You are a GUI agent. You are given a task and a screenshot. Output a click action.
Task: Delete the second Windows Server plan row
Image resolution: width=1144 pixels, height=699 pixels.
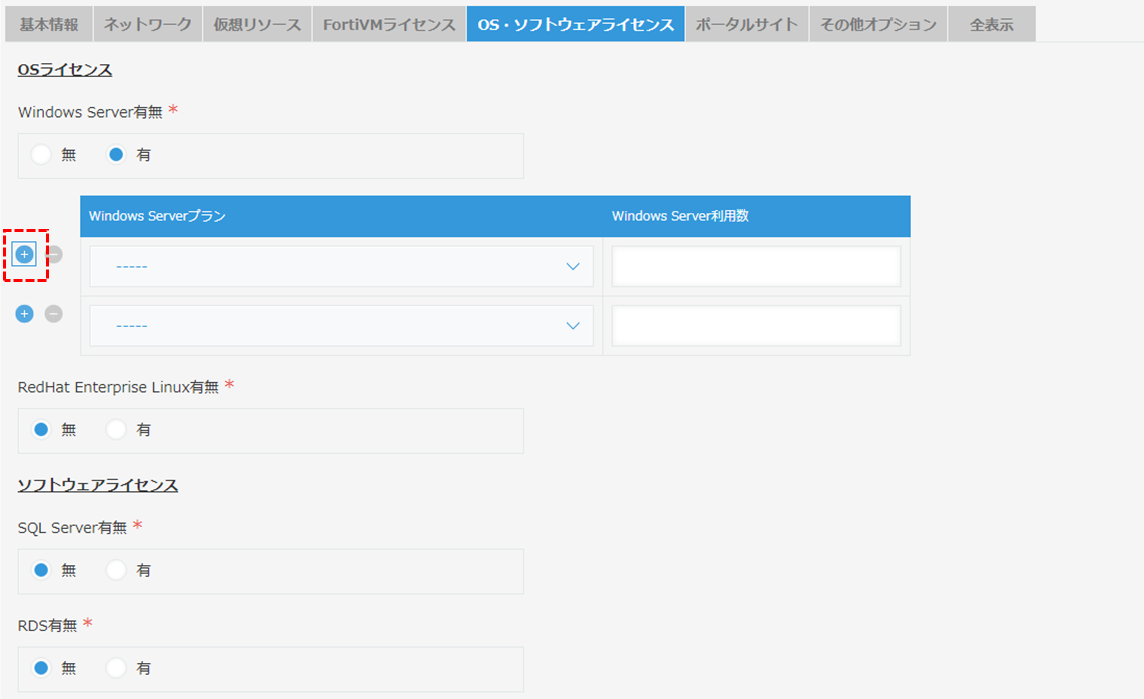(53, 314)
